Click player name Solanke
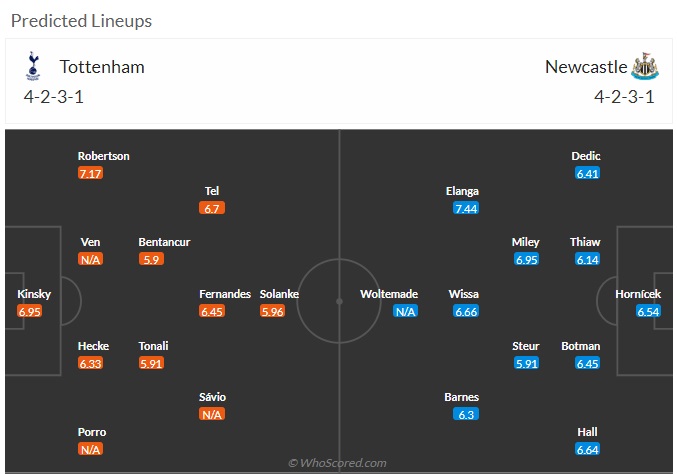 (x=279, y=294)
